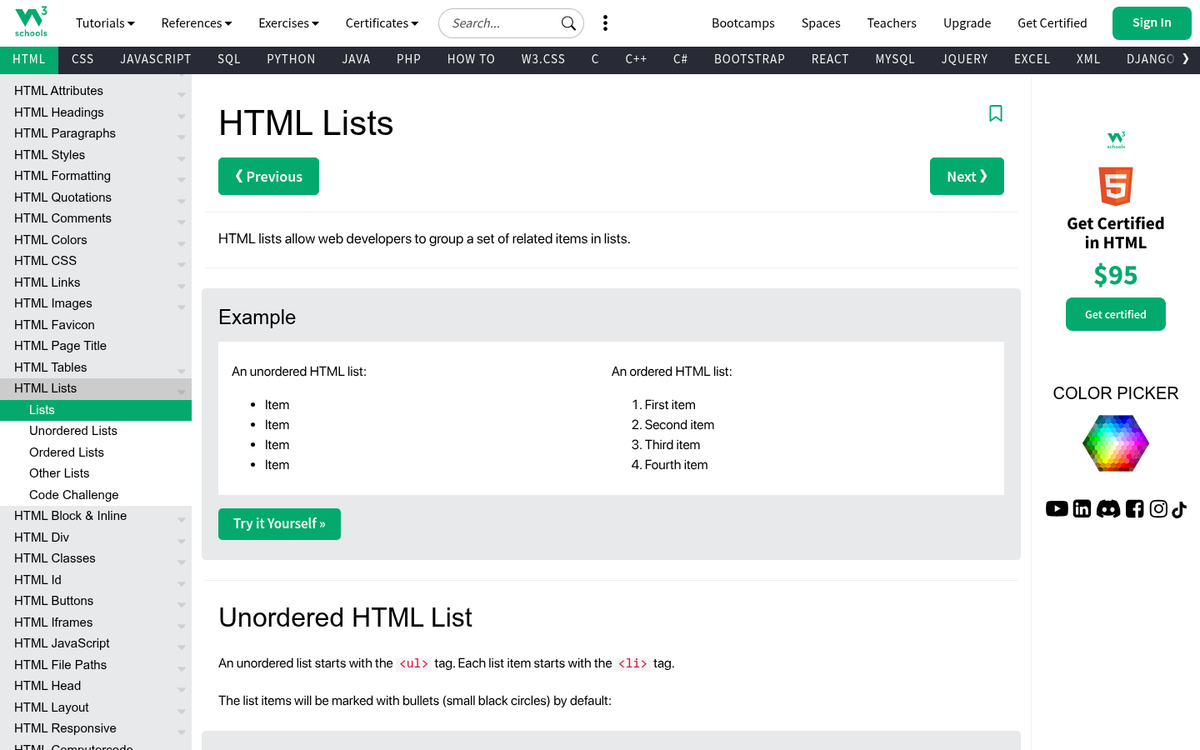Expand the HTML Styles chevron

tap(181, 157)
